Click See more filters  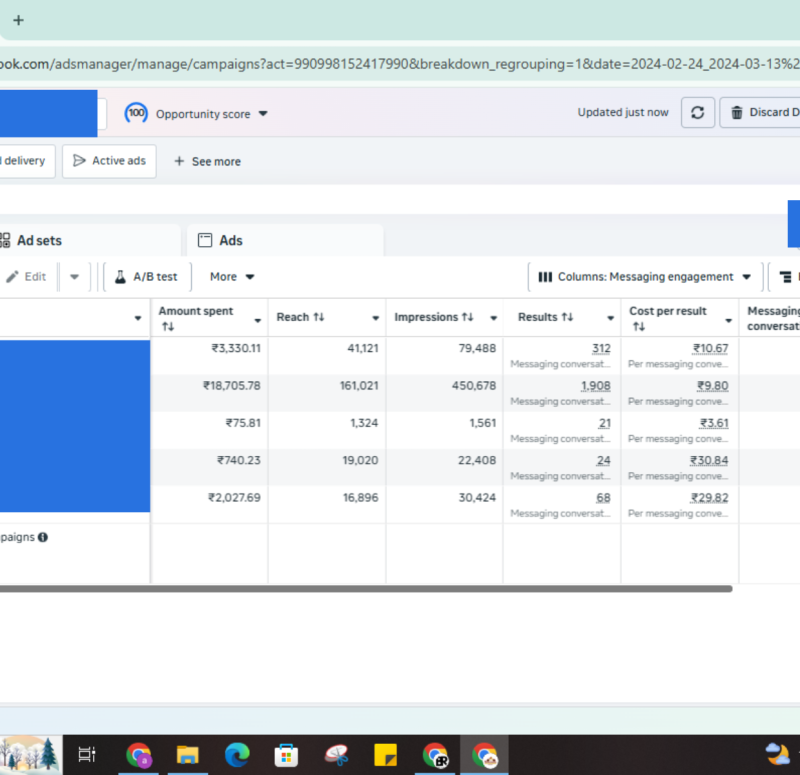click(x=207, y=161)
